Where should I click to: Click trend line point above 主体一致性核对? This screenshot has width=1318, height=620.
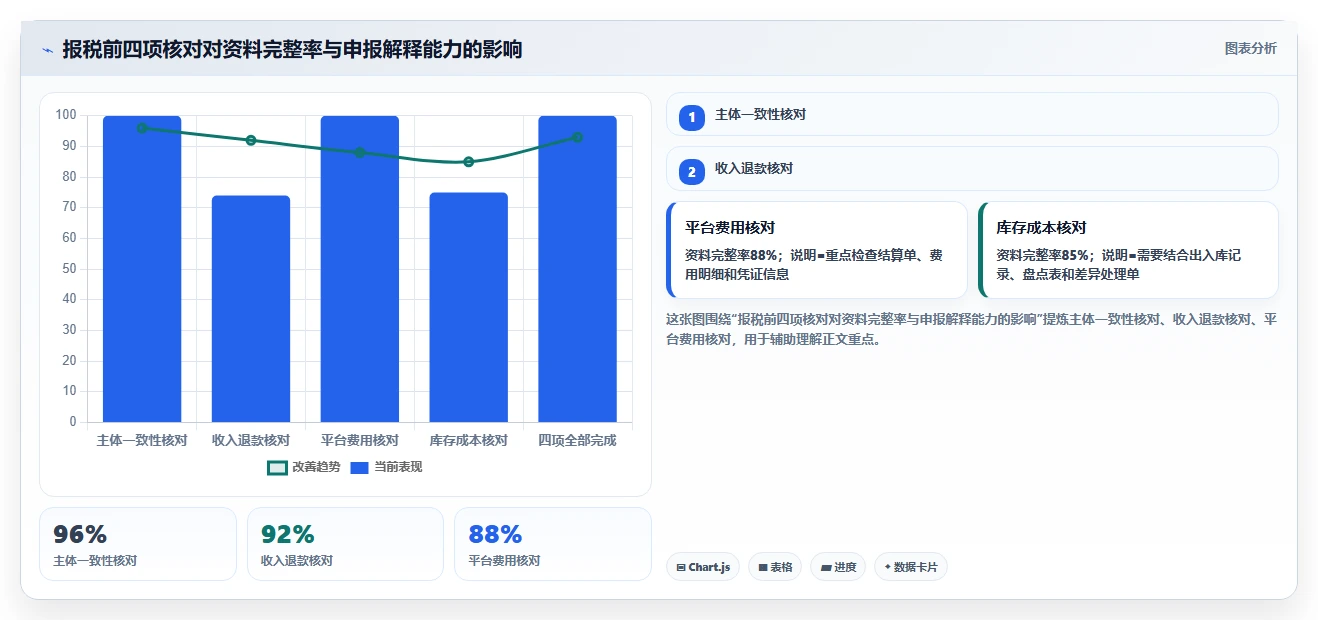[142, 128]
